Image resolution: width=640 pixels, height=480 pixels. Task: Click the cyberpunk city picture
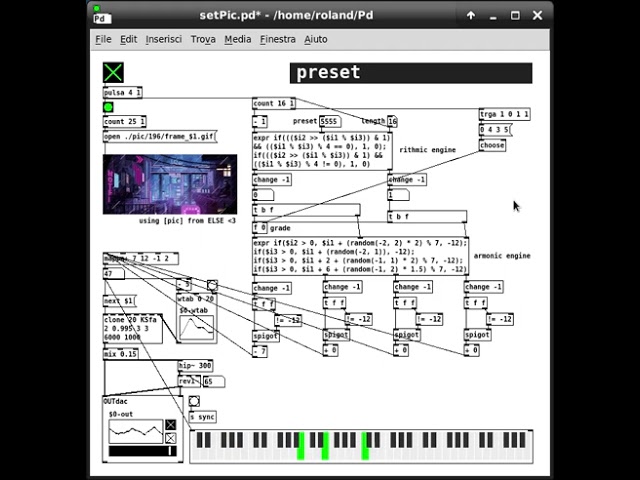pos(170,184)
